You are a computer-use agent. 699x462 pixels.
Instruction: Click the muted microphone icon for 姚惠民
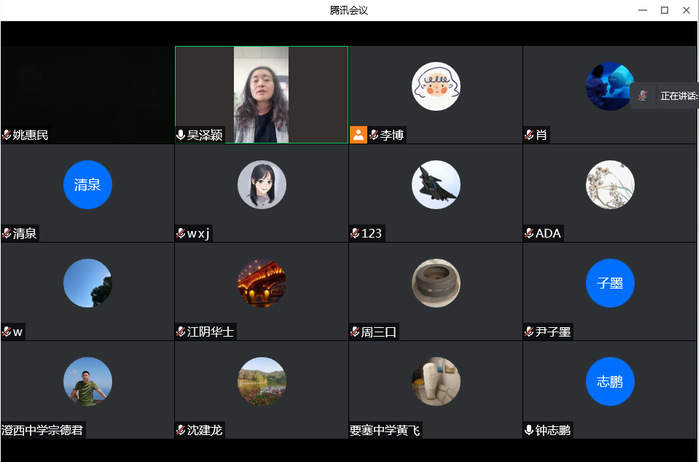click(x=6, y=135)
